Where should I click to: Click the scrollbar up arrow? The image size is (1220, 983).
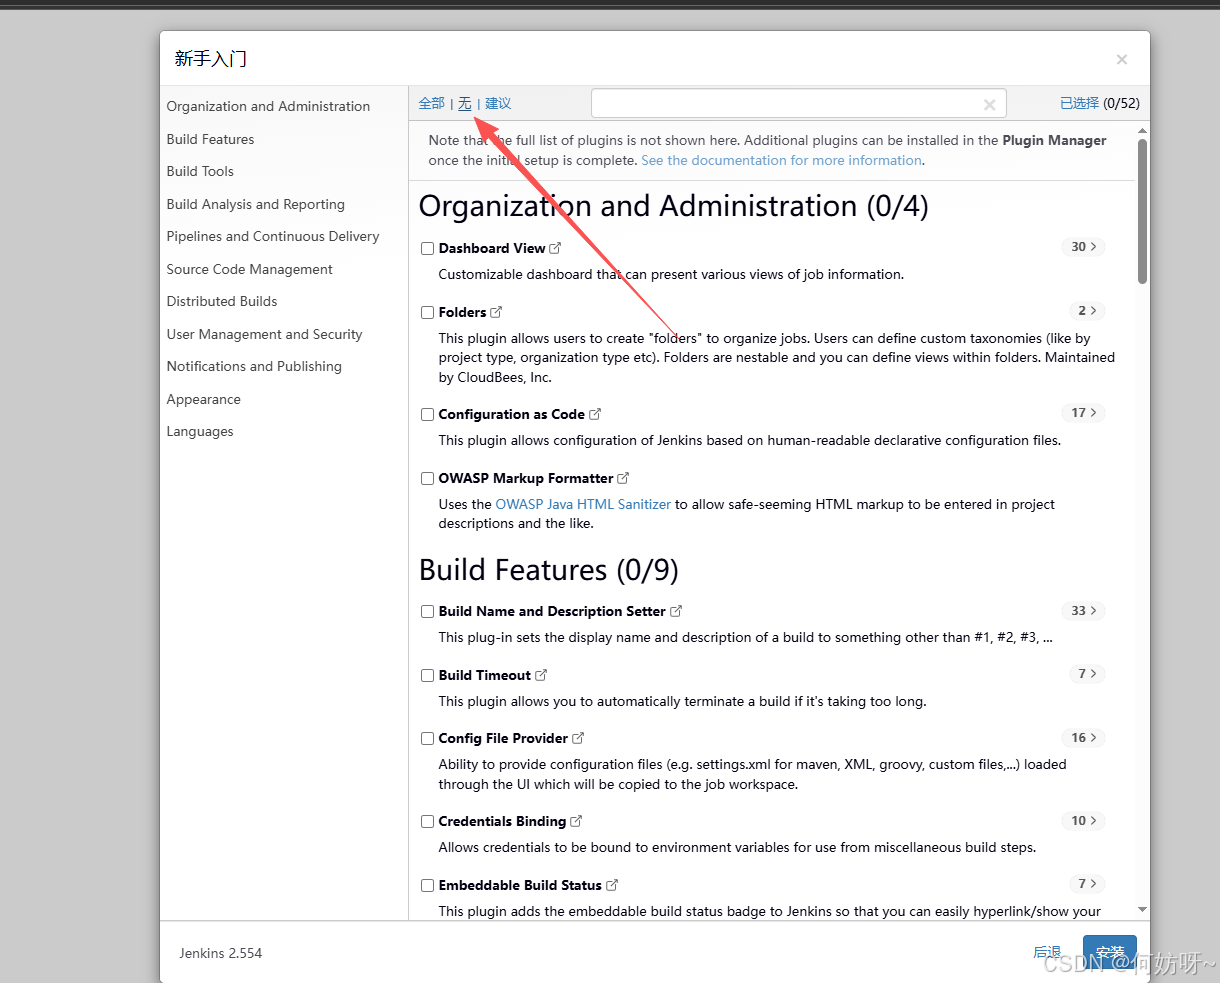1143,130
